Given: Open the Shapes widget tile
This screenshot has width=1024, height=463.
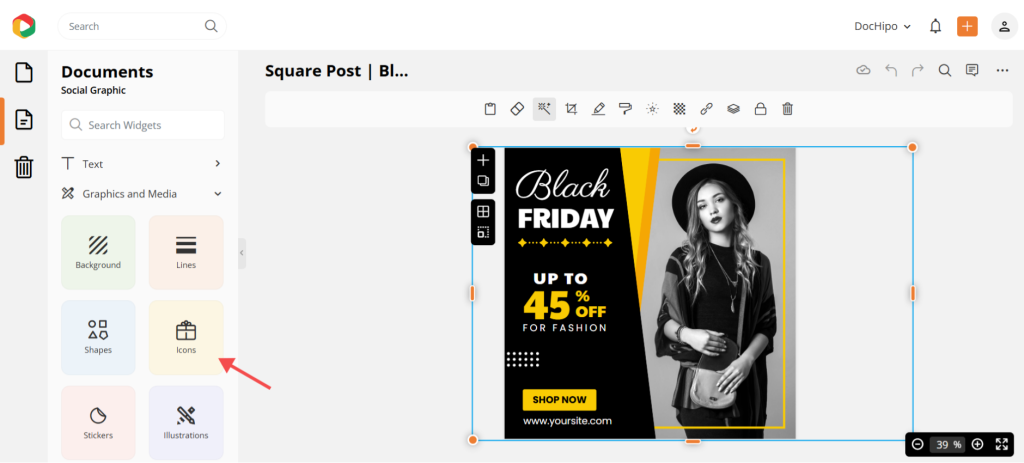Looking at the screenshot, I should pyautogui.click(x=98, y=338).
